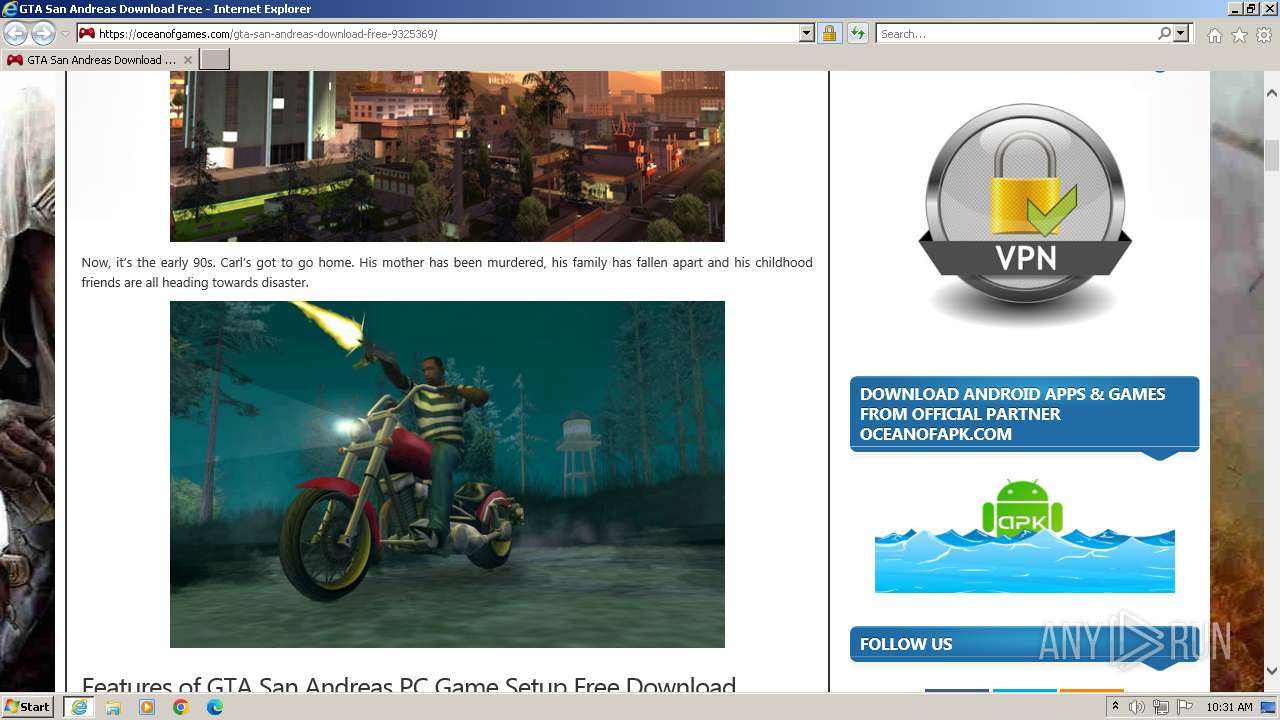Minimize the Internet Explorer window
The height and width of the screenshot is (720, 1280).
click(1233, 9)
